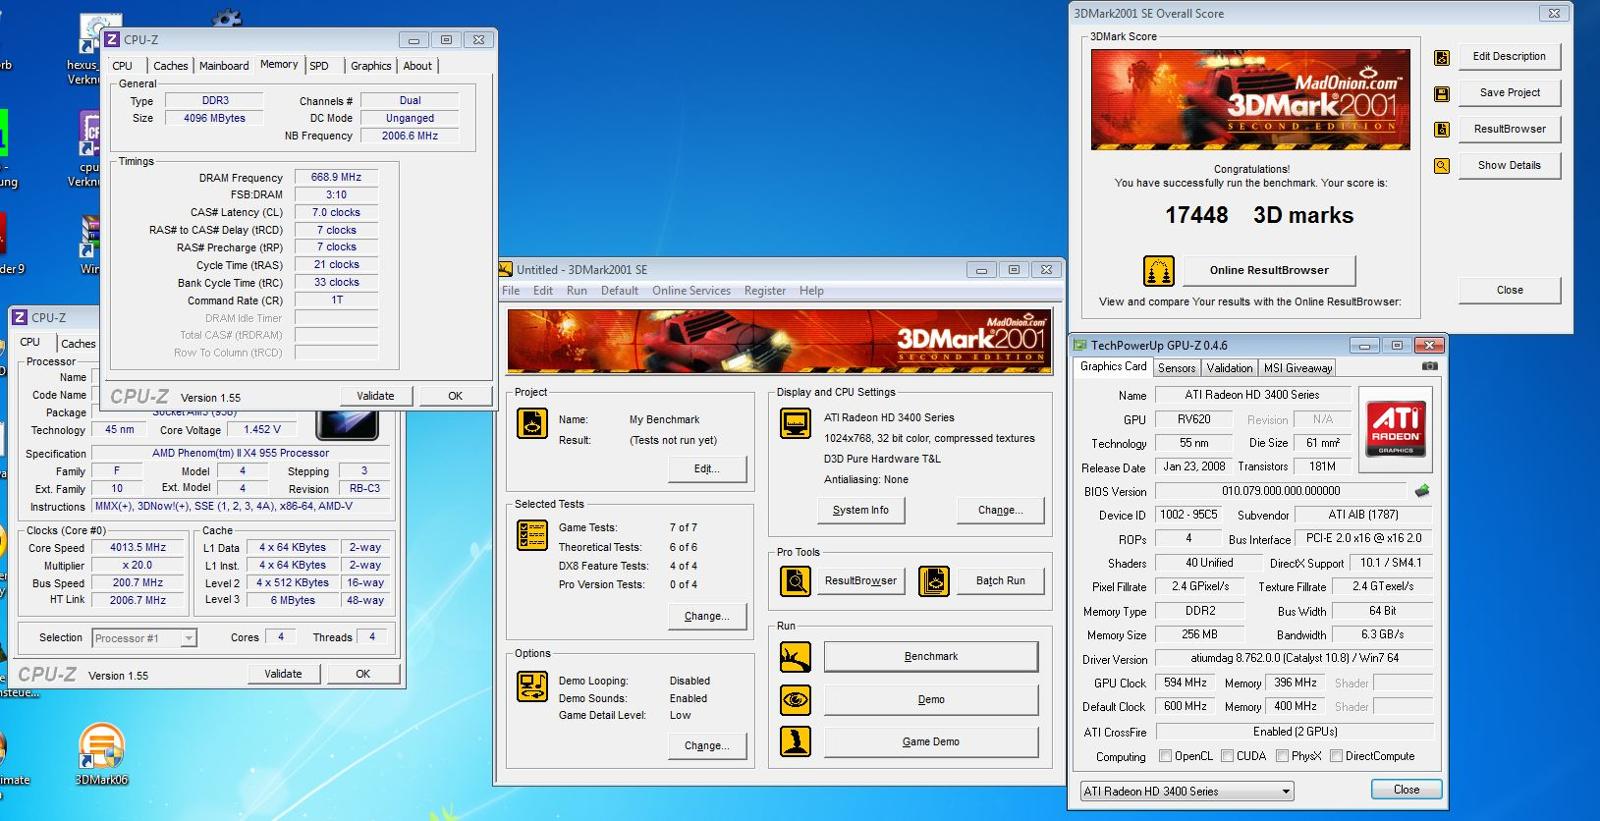The image size is (1600, 821).
Task: Click the GPU-Z window title icon
Action: coord(1080,345)
